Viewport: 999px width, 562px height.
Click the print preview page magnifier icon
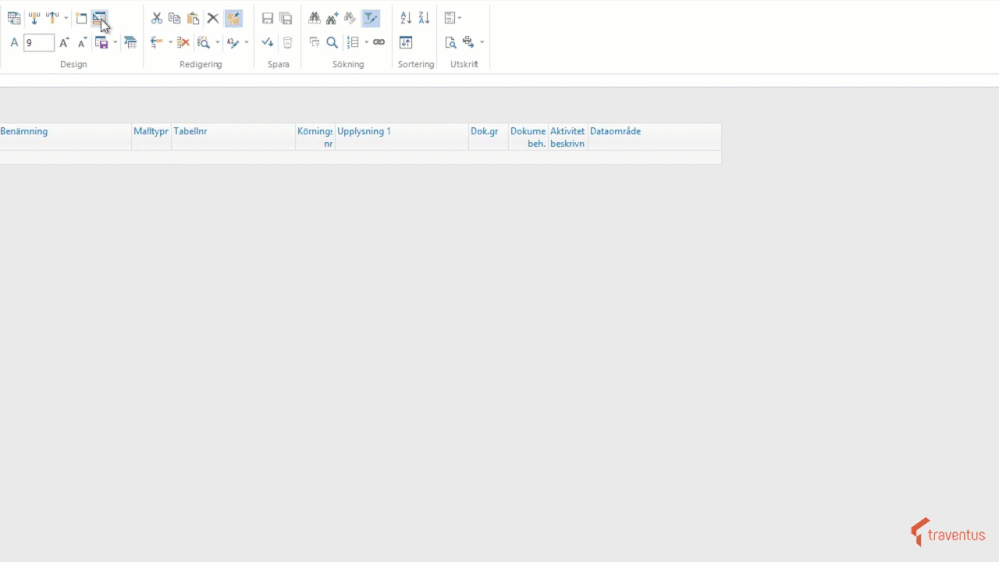point(450,43)
